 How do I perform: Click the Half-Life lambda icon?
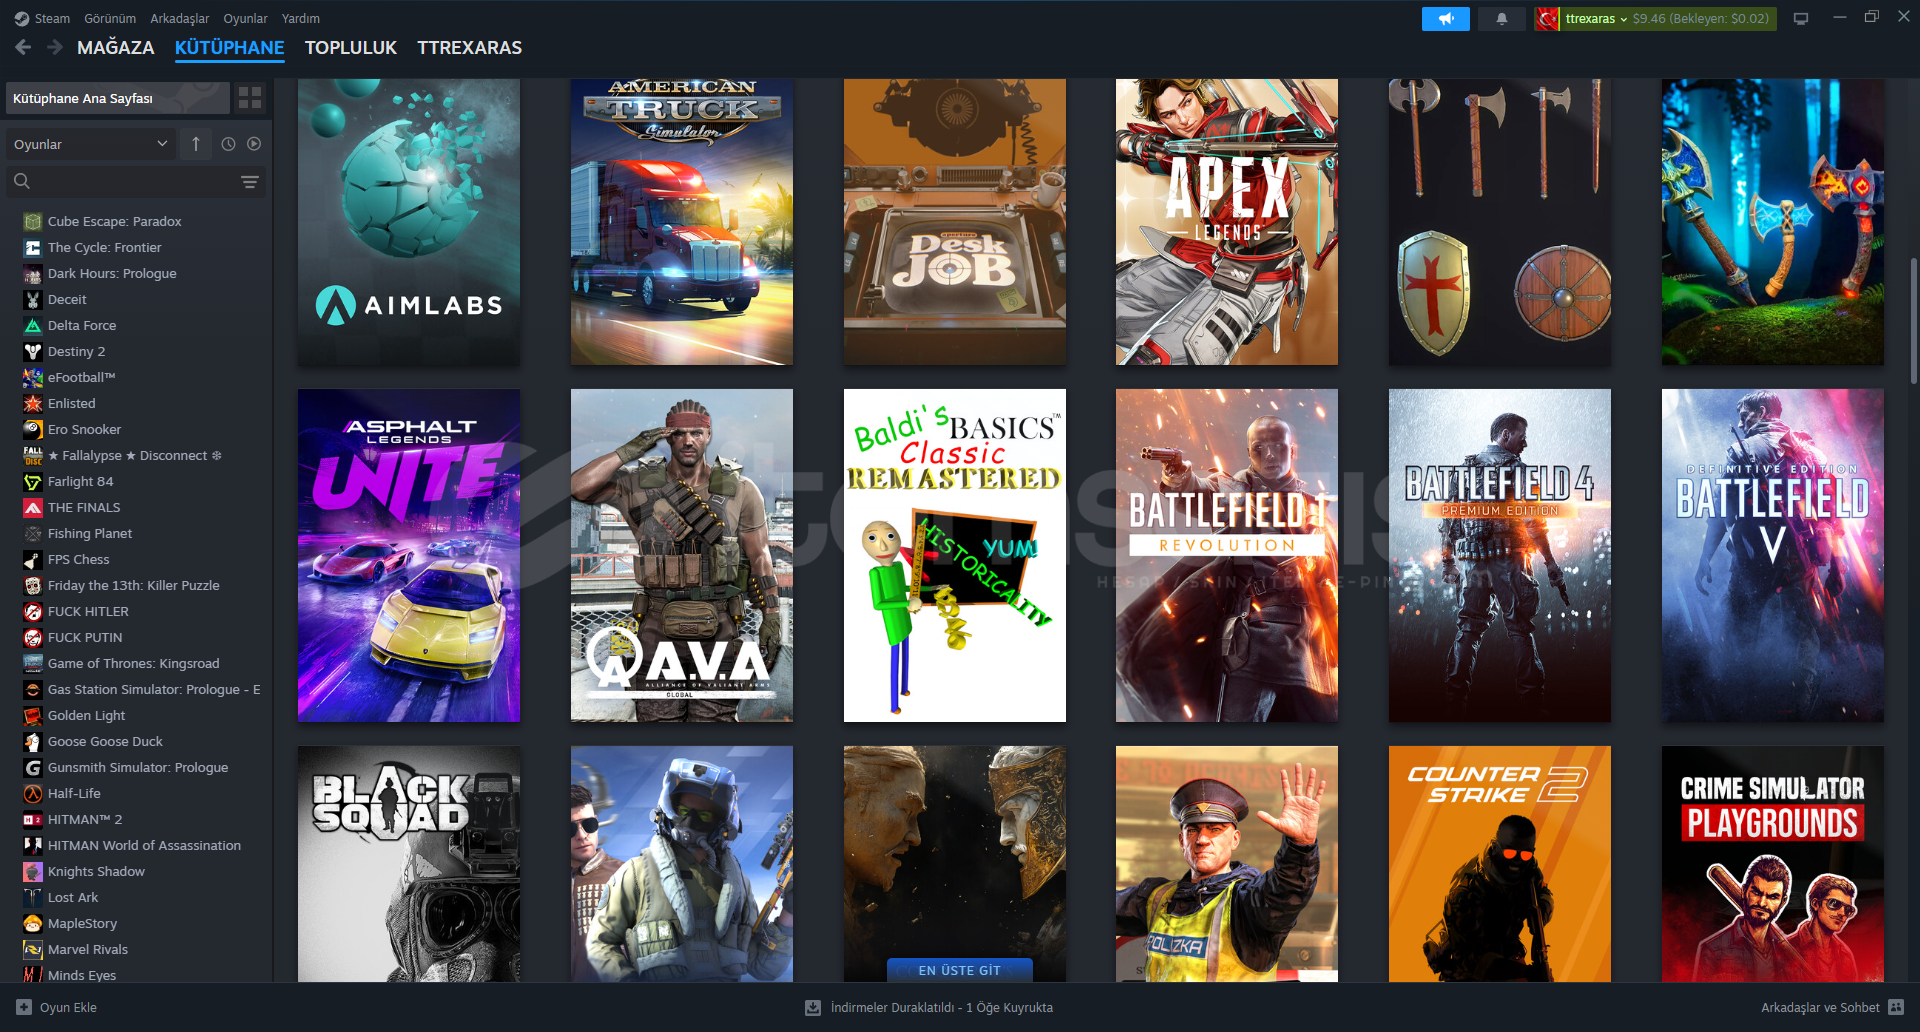(x=33, y=793)
